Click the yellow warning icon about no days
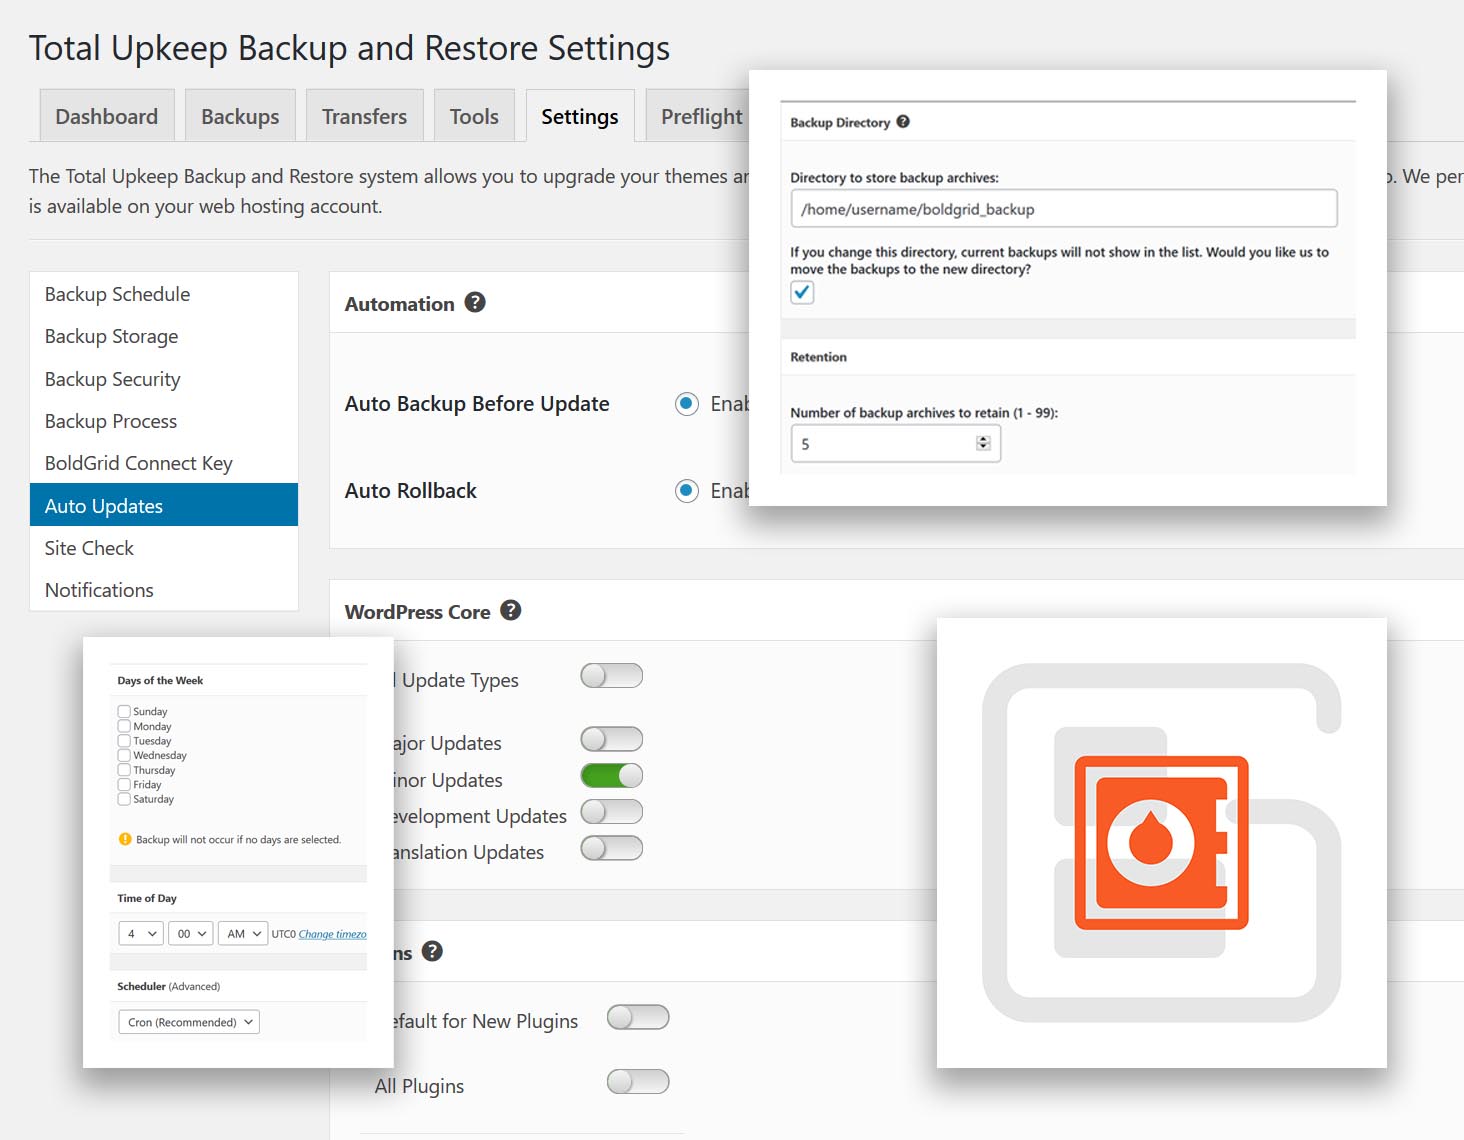Screen dimensions: 1464x1140 click(x=125, y=839)
